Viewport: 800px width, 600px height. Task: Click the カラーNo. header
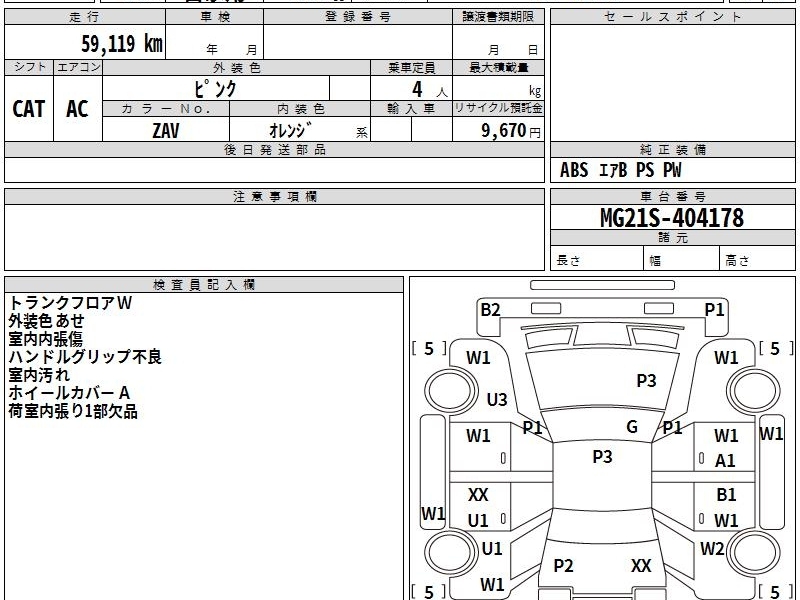(166, 109)
